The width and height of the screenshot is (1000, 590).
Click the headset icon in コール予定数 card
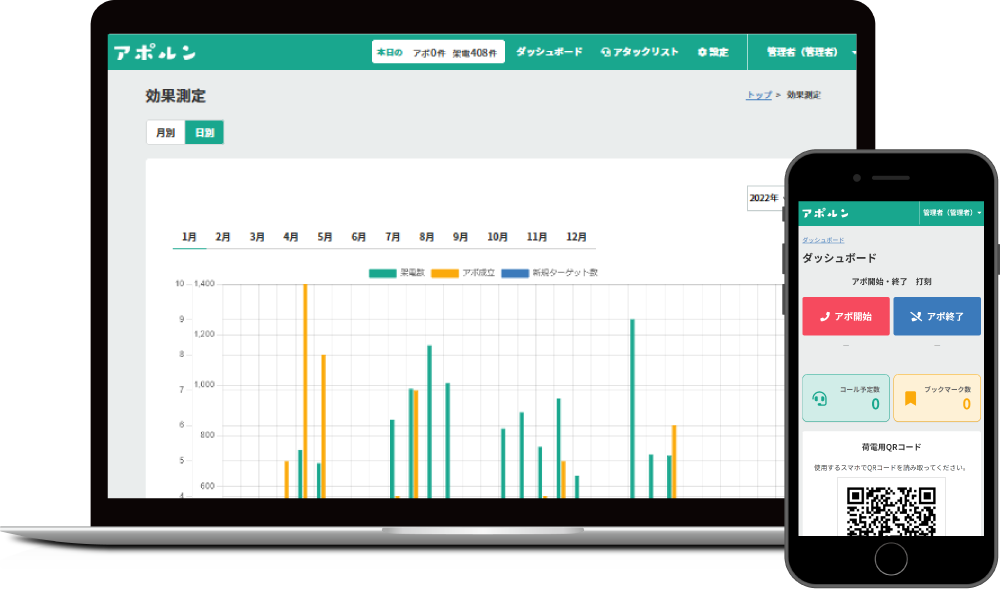tap(820, 399)
